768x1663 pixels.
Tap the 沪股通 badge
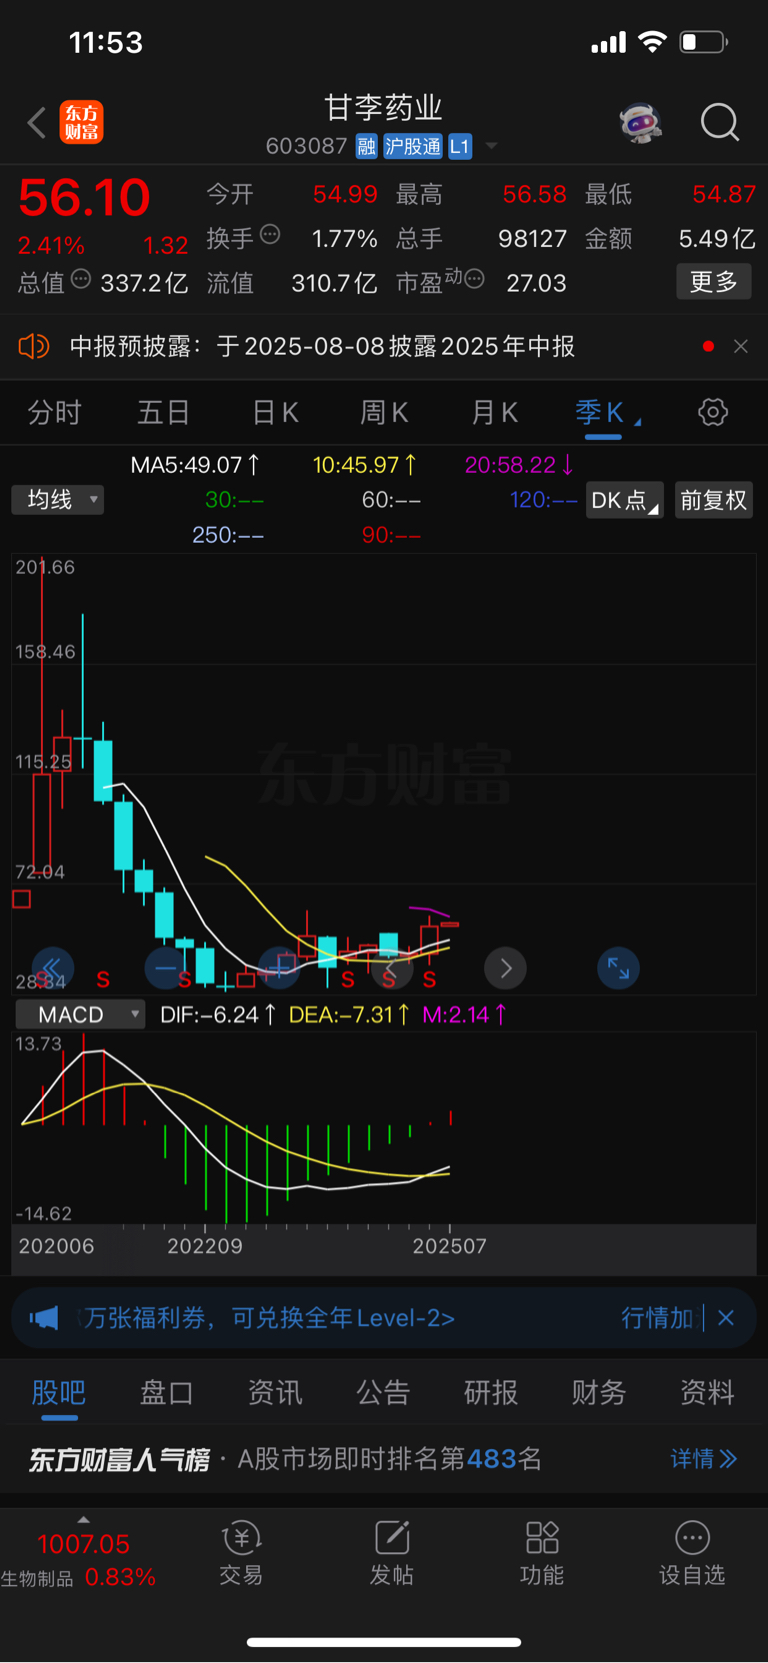click(x=413, y=147)
